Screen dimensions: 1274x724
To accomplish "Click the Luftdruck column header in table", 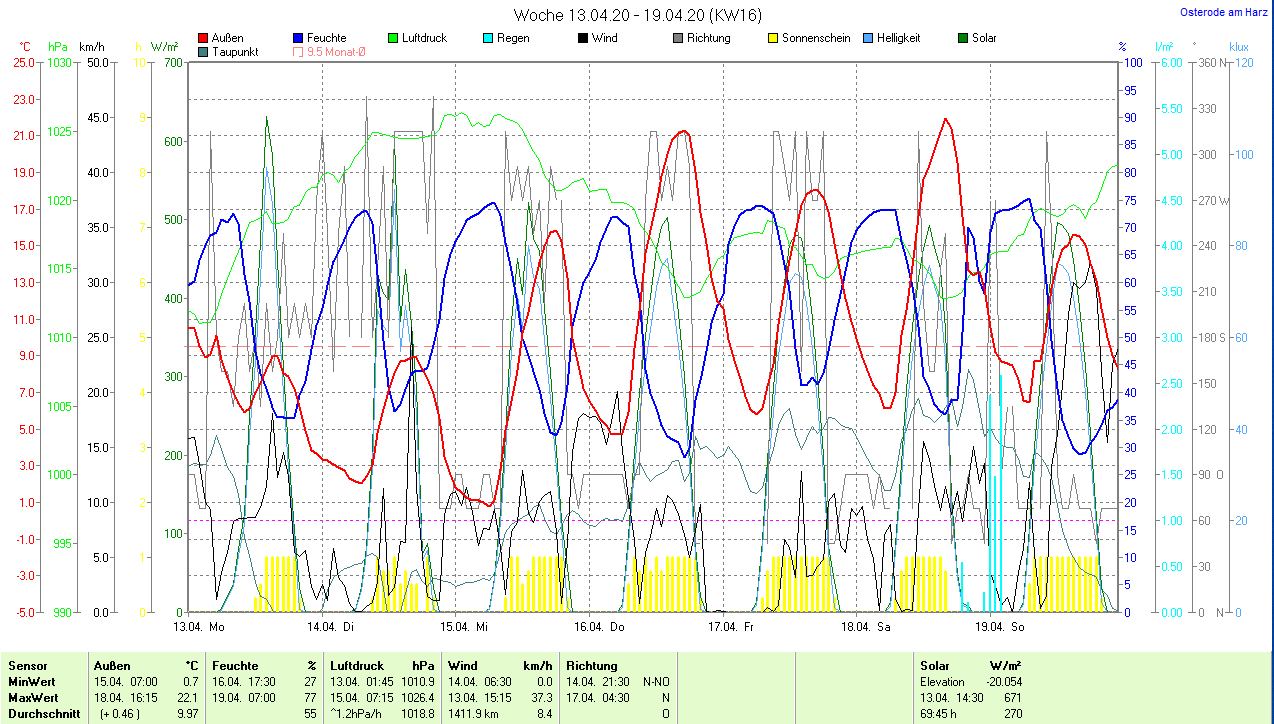I will coord(358,665).
